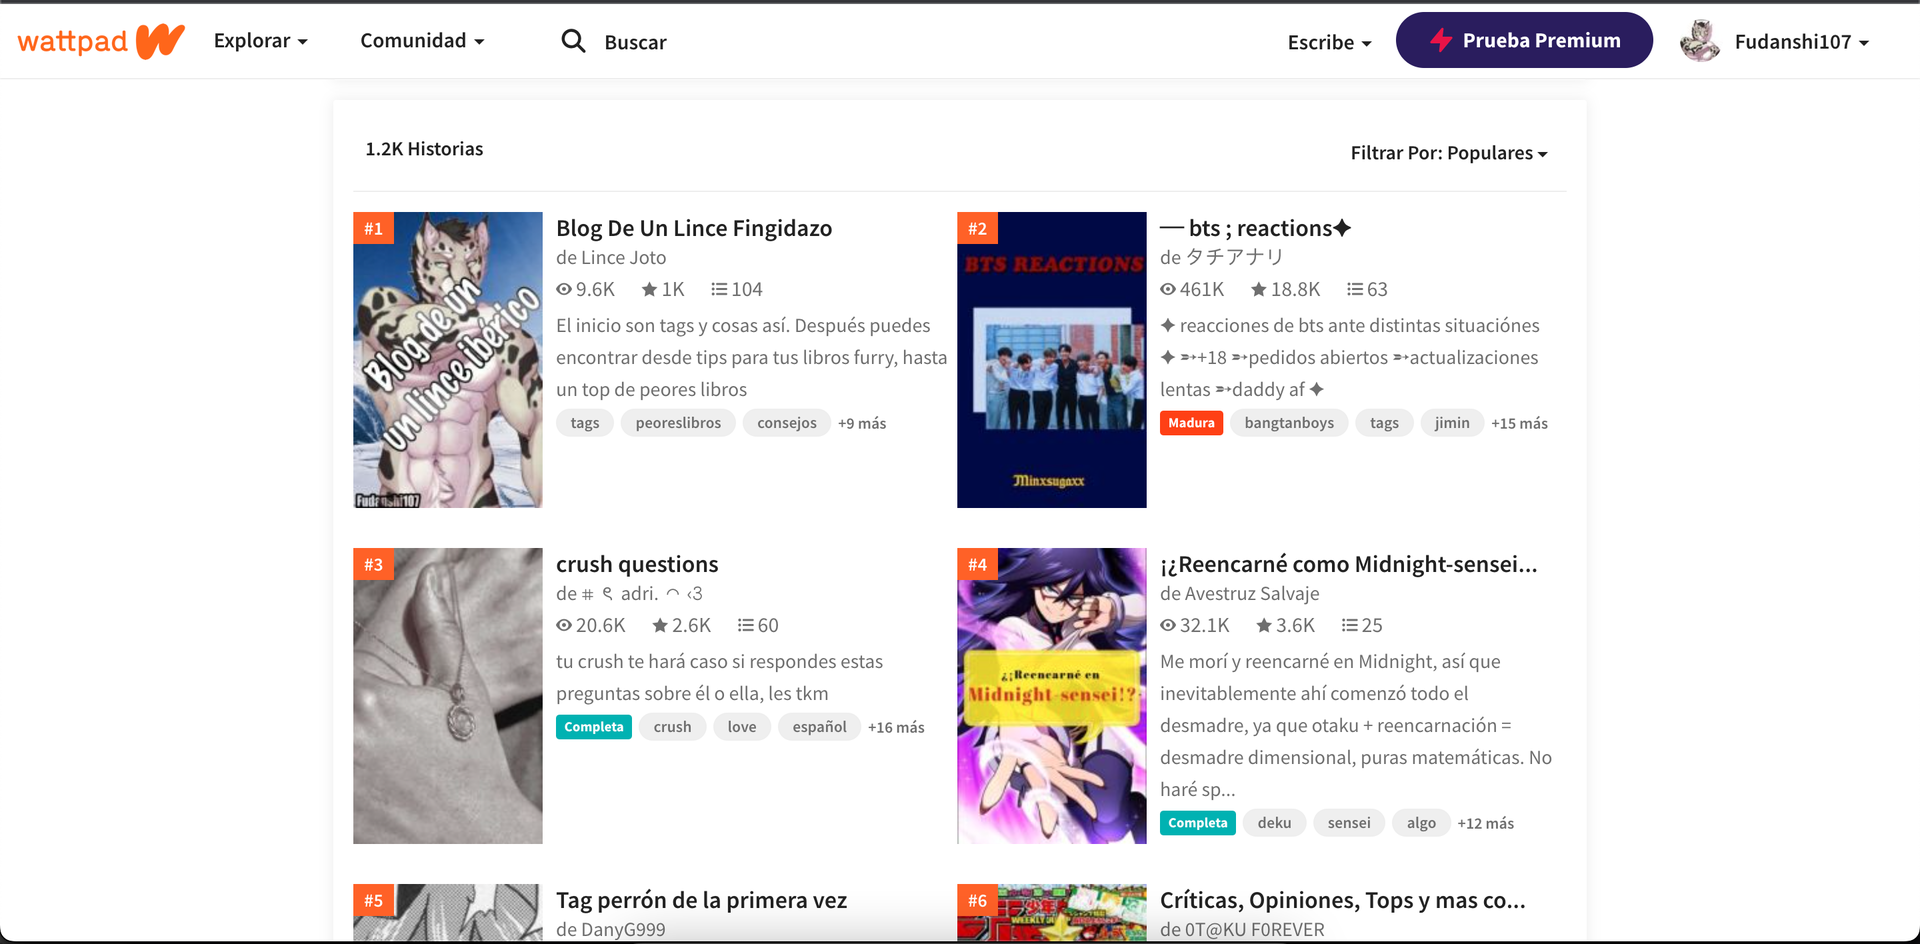Open story crush questions
The height and width of the screenshot is (944, 1920).
click(x=637, y=564)
